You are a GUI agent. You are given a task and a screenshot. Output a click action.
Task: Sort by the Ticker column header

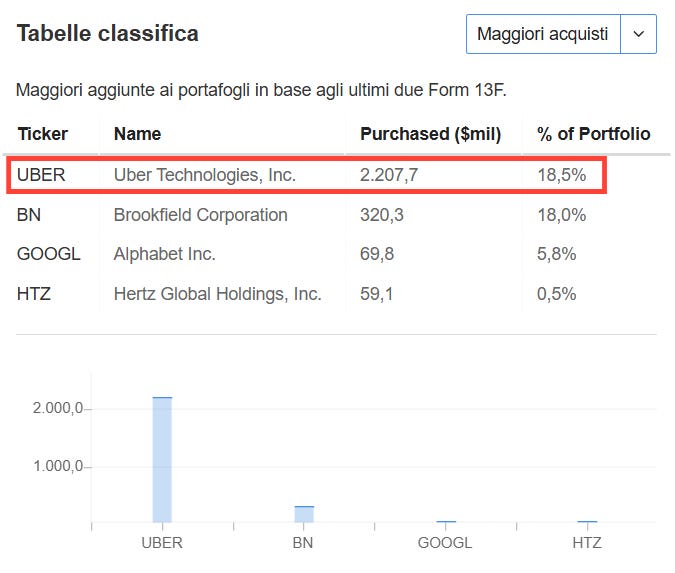coord(43,134)
